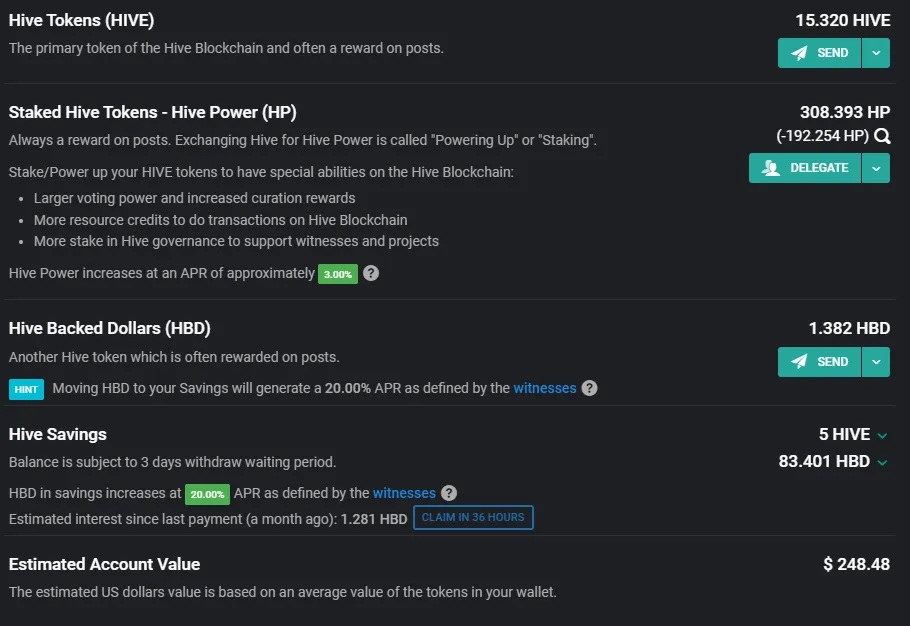The width and height of the screenshot is (910, 626).
Task: Click the blue HINT label
Action: 26,389
